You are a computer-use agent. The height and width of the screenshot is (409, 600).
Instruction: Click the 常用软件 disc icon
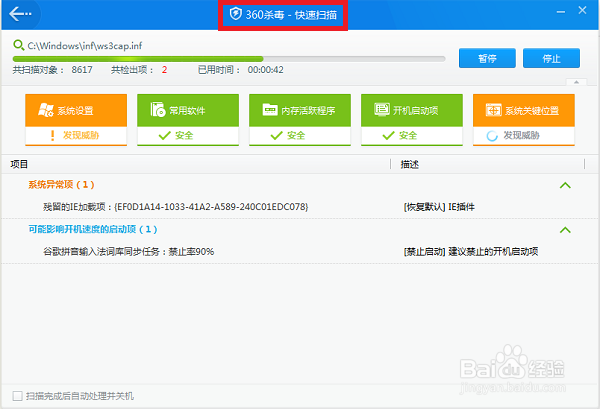tap(157, 110)
